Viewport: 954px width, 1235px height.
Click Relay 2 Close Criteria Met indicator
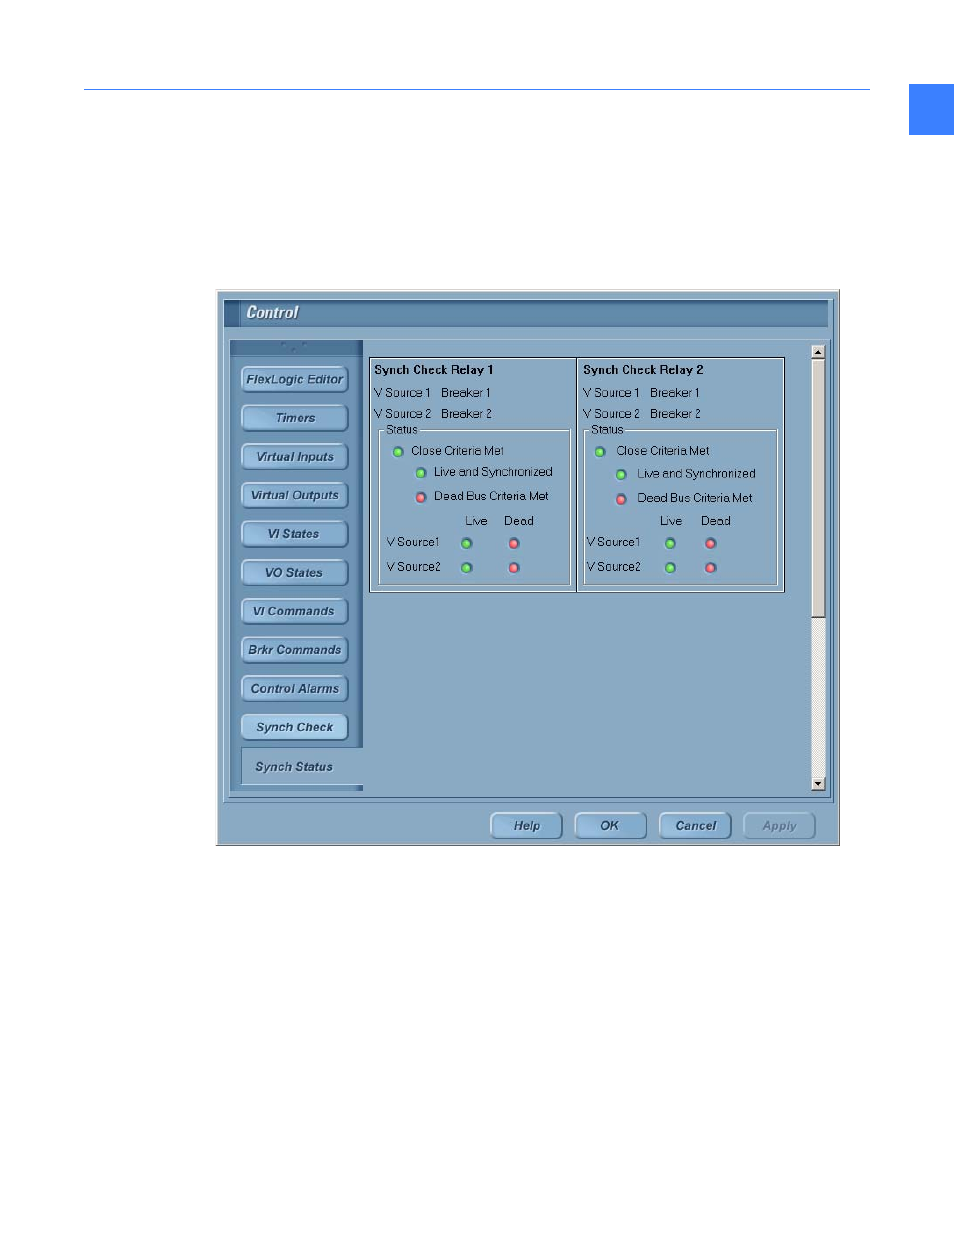[600, 452]
